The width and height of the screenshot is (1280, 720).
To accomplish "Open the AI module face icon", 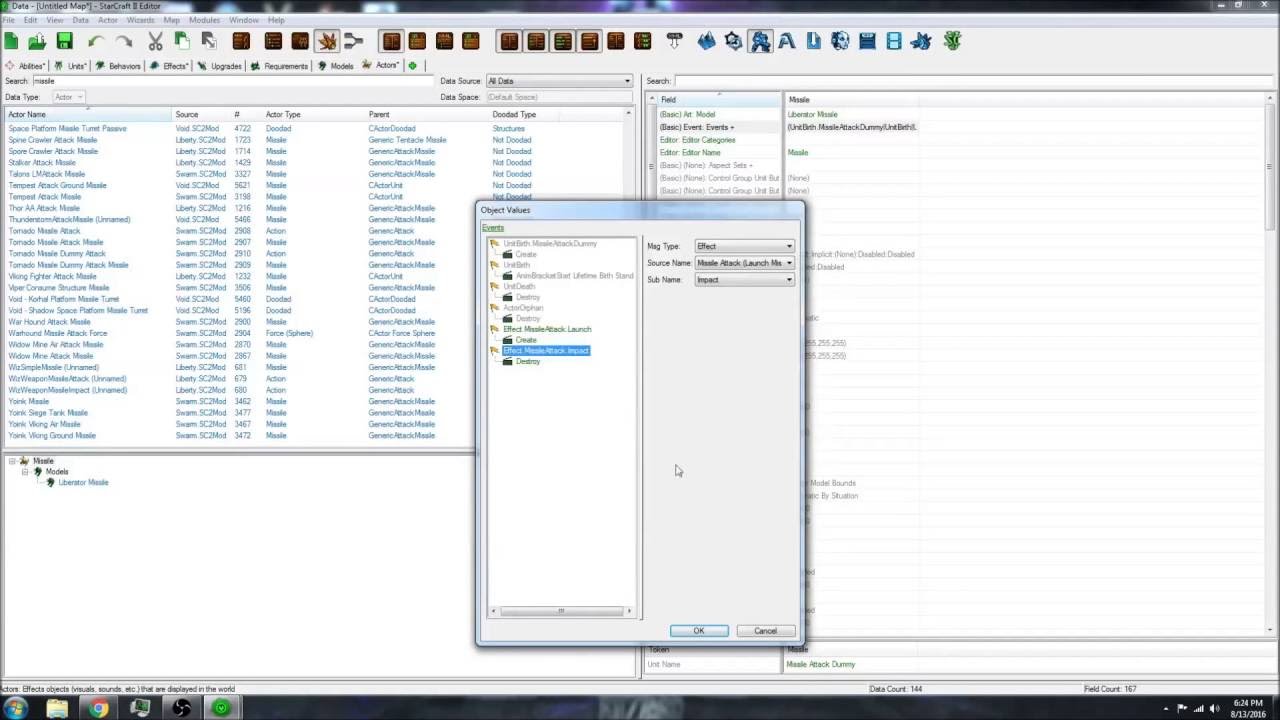I will click(840, 41).
